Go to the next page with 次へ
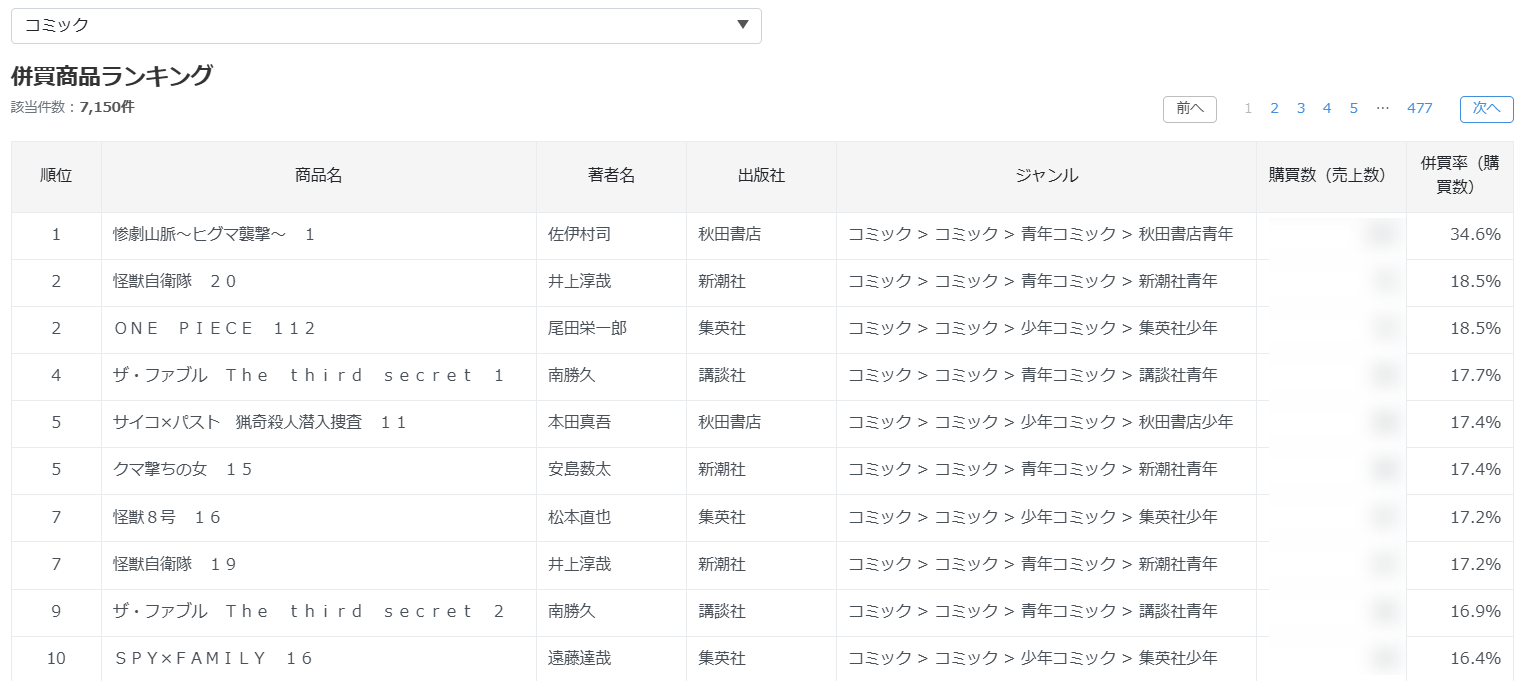 1486,109
